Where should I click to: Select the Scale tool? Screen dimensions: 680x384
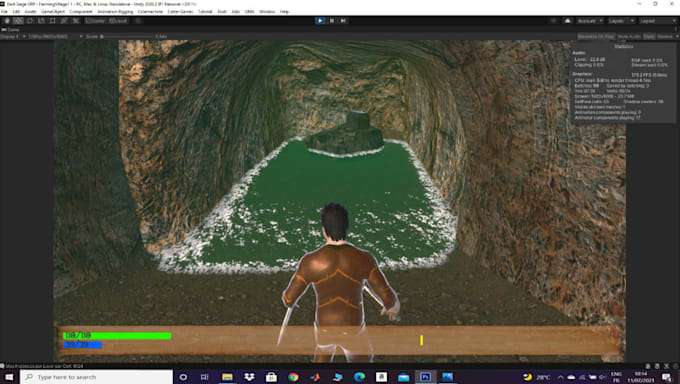[41, 21]
